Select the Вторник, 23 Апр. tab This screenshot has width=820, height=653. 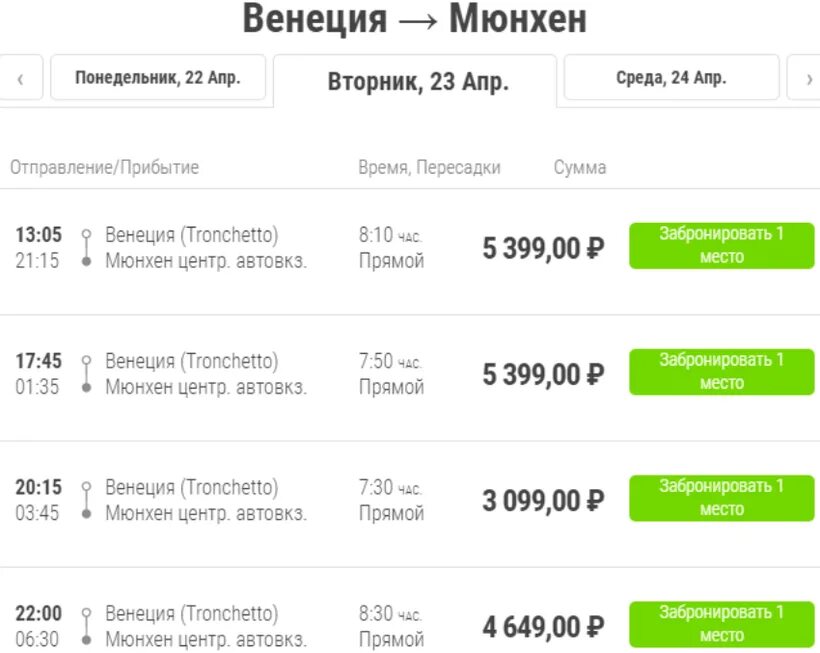418,82
